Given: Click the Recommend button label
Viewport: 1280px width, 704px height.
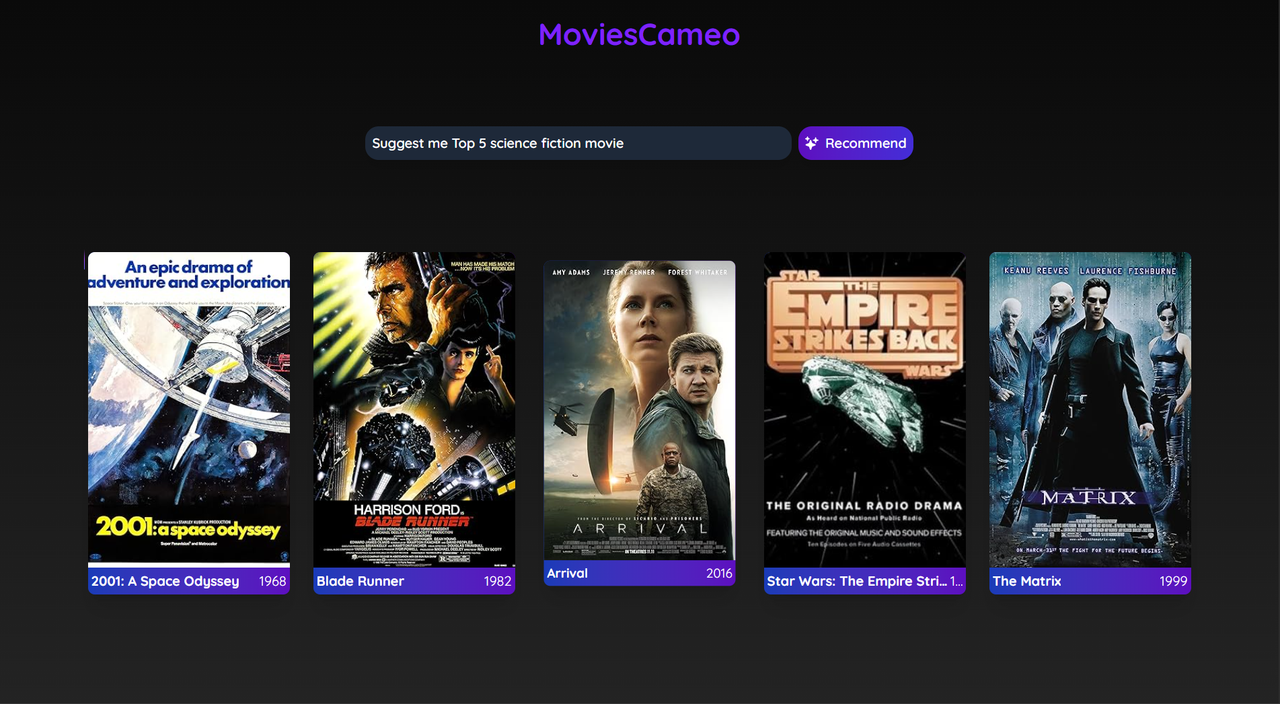Looking at the screenshot, I should point(866,143).
